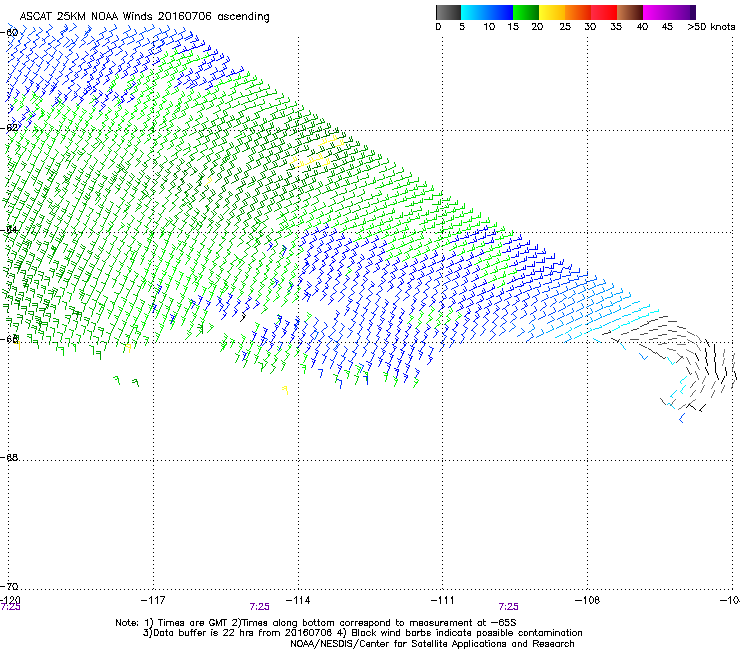Click the brown 35-40 knots legend swatch
The image size is (740, 650).
[630, 12]
